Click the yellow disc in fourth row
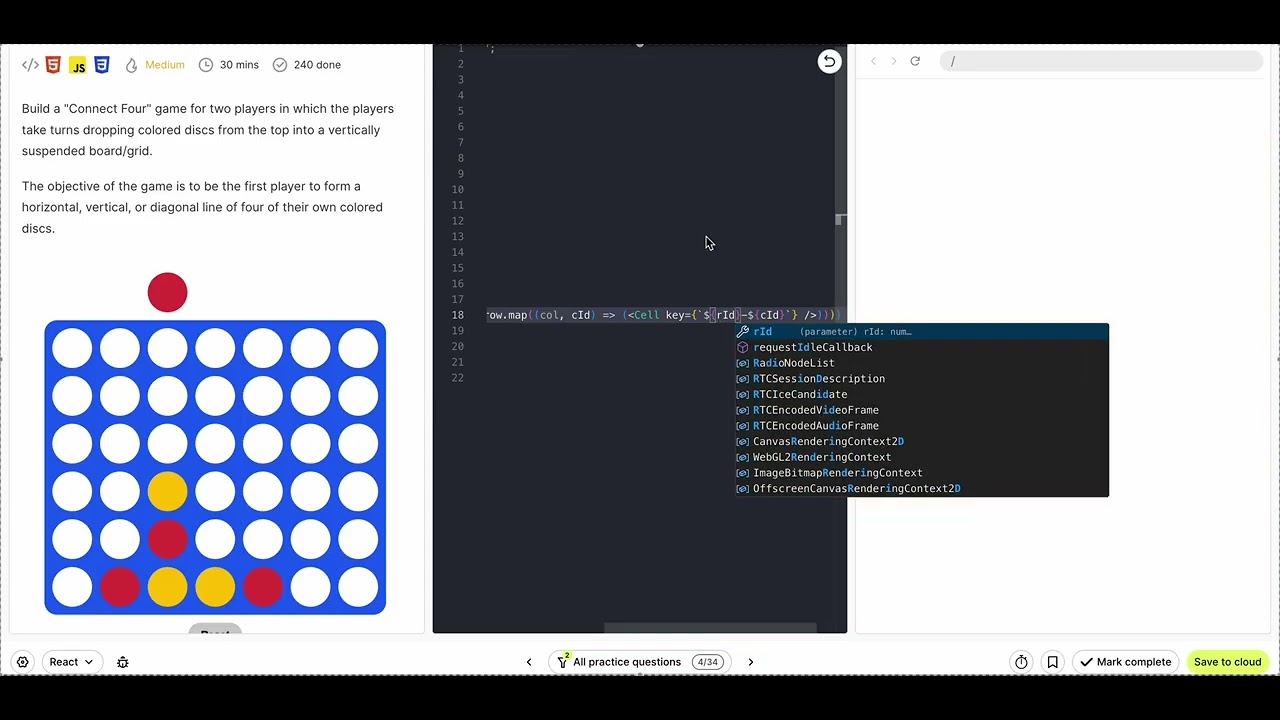The height and width of the screenshot is (720, 1280). 167,491
